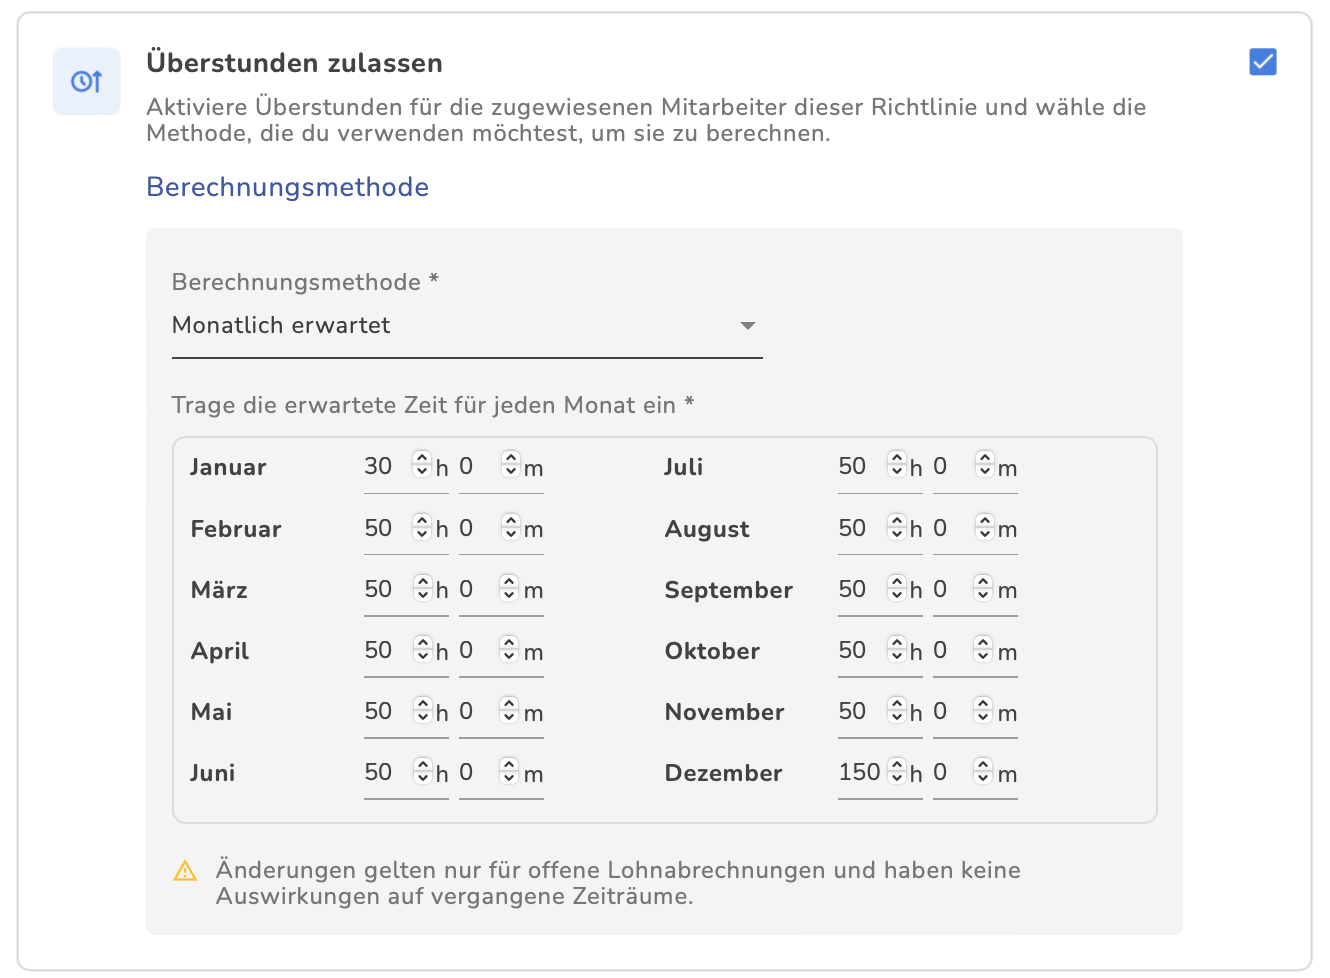Click the Februar hours stepper arrows
Image resolution: width=1330 pixels, height=978 pixels.
422,527
